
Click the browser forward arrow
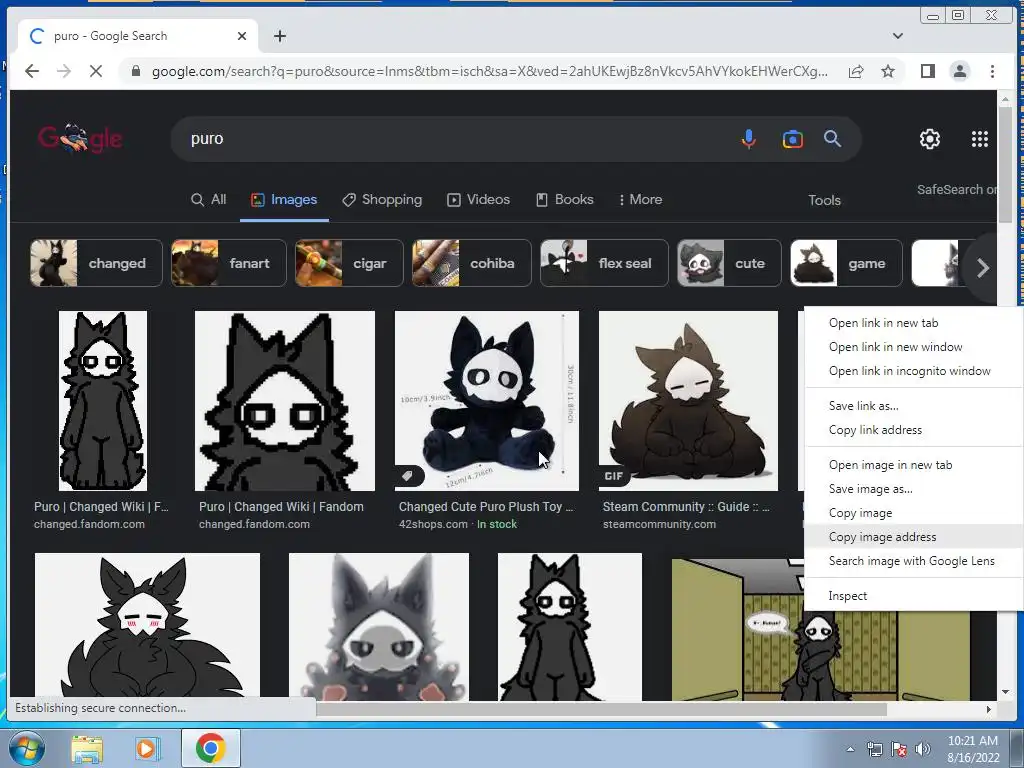[63, 71]
